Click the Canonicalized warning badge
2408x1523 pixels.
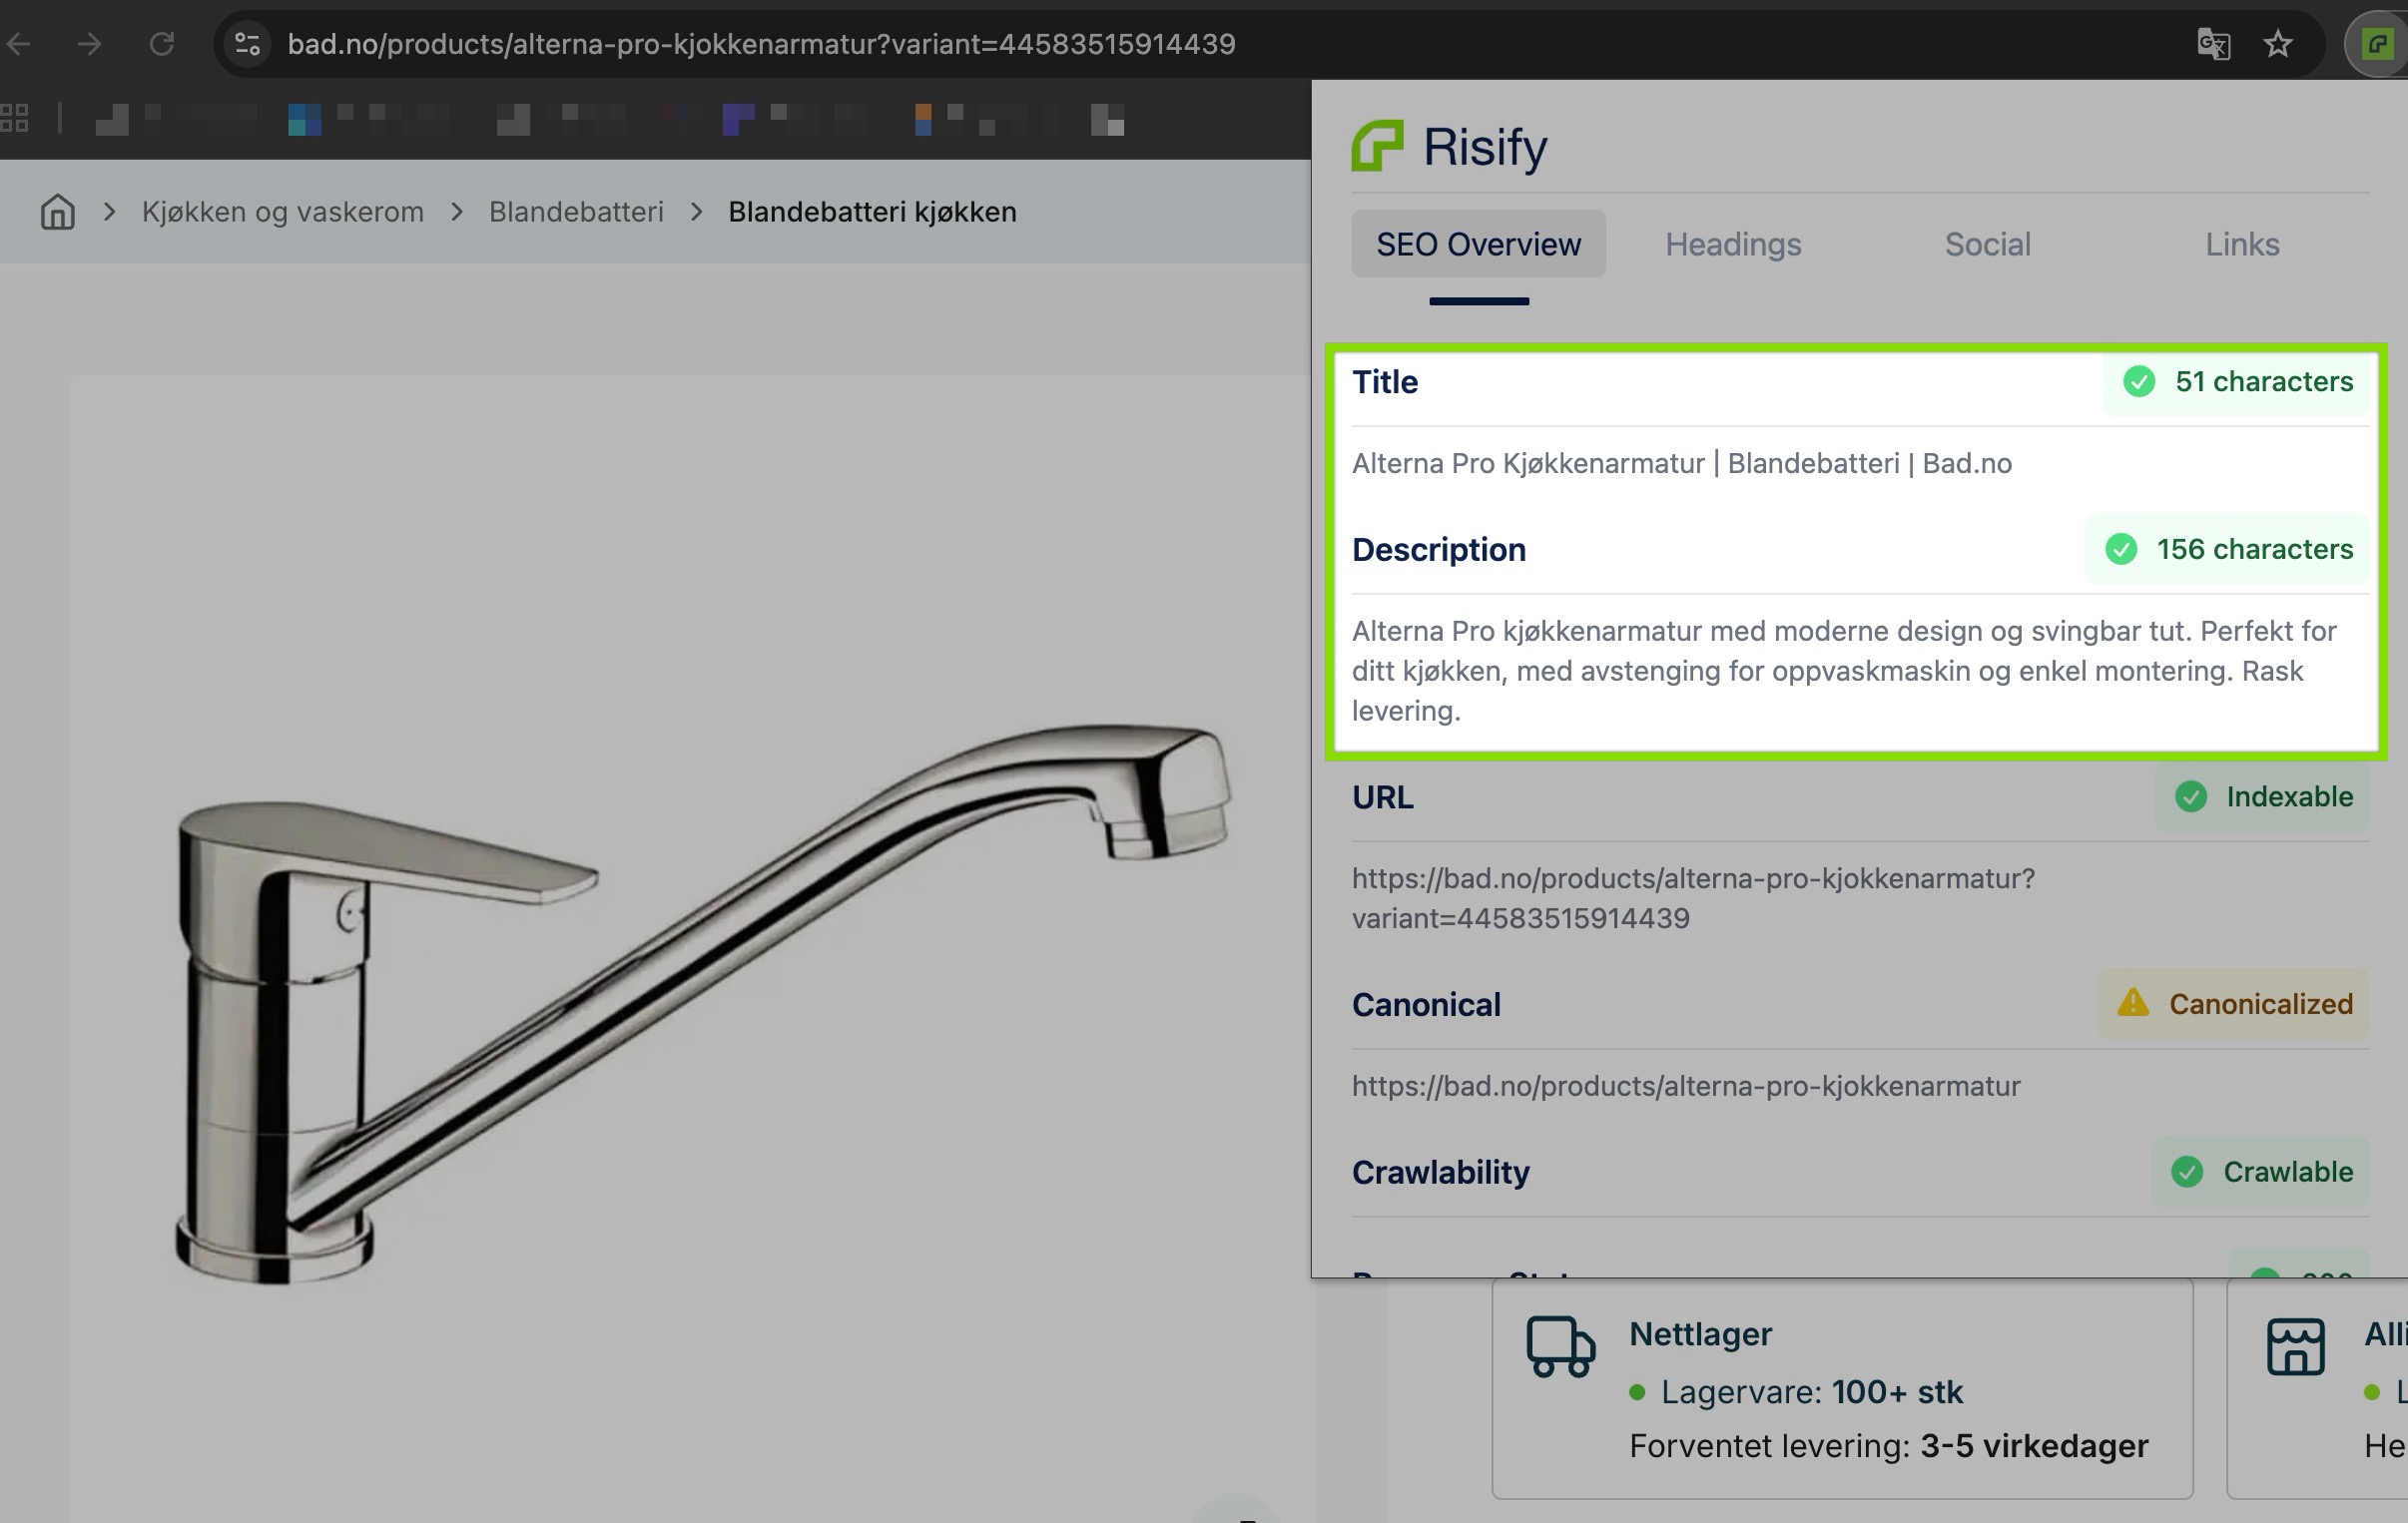2234,1004
